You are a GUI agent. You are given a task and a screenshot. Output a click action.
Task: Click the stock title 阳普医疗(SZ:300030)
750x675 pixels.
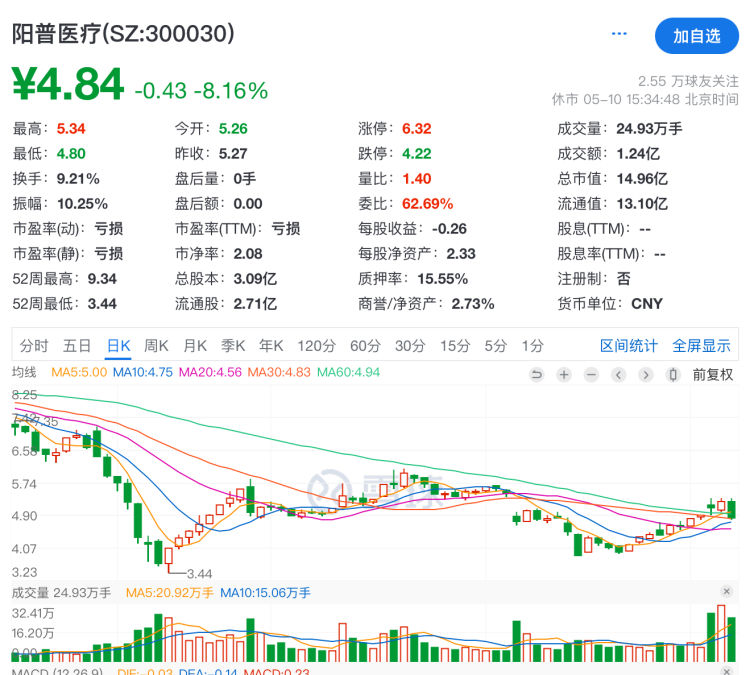(123, 34)
